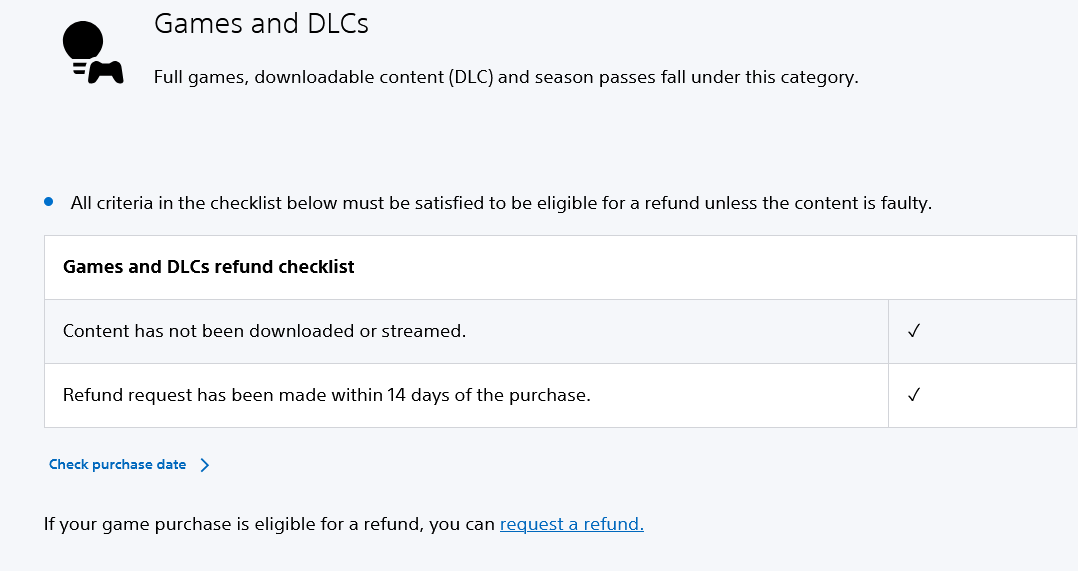
Task: Click the Games and DLCs lightbulb controller icon
Action: point(92,53)
